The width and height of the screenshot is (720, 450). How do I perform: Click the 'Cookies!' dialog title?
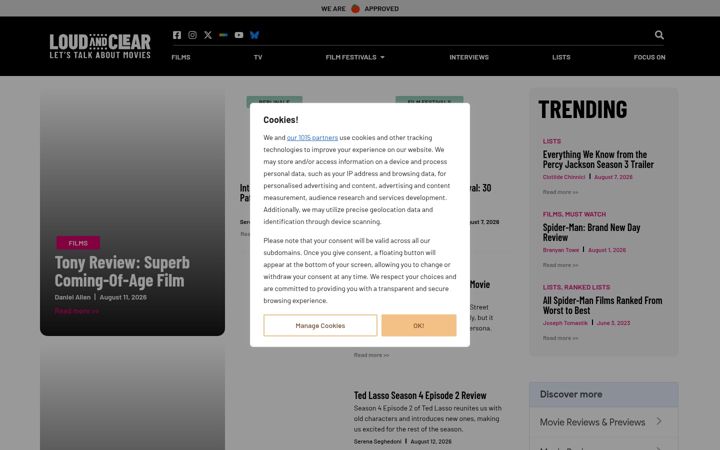click(281, 120)
